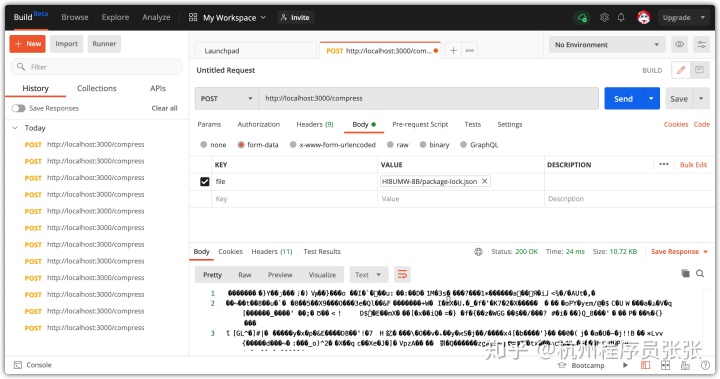Viewport: 720px width, 379px height.
Task: Open the response Headers (11) tab
Action: [271, 251]
